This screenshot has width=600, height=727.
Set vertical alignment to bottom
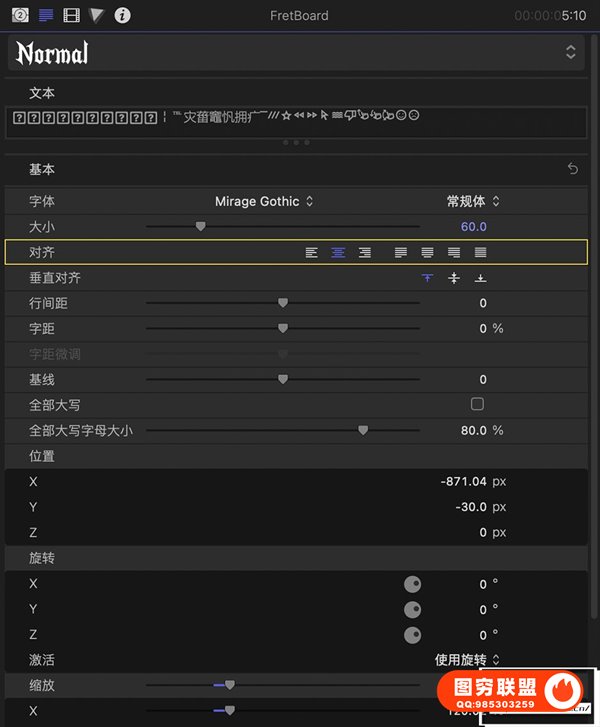[480, 278]
